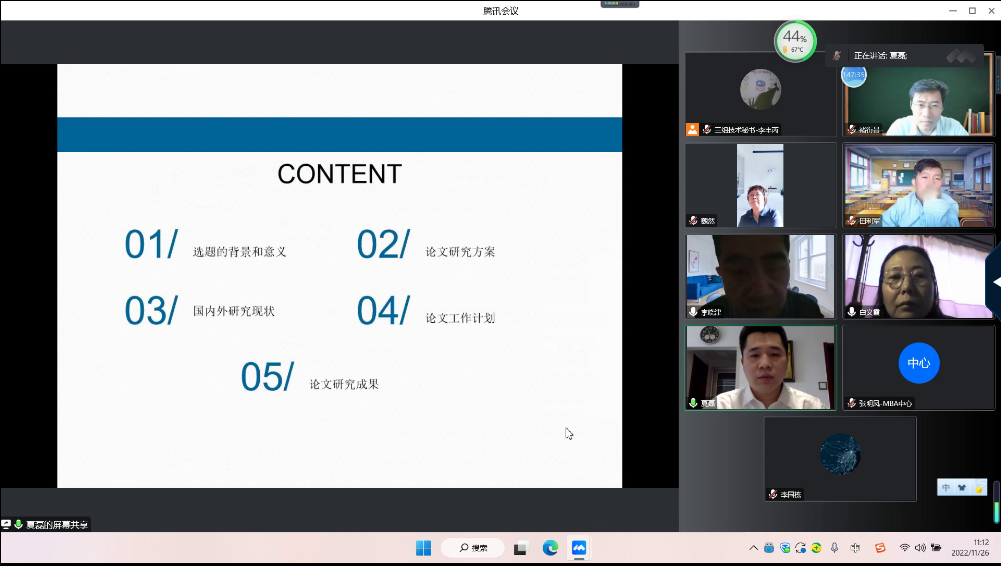Click the 中 input mode indicator
This screenshot has width=1001, height=566.
click(x=946, y=487)
